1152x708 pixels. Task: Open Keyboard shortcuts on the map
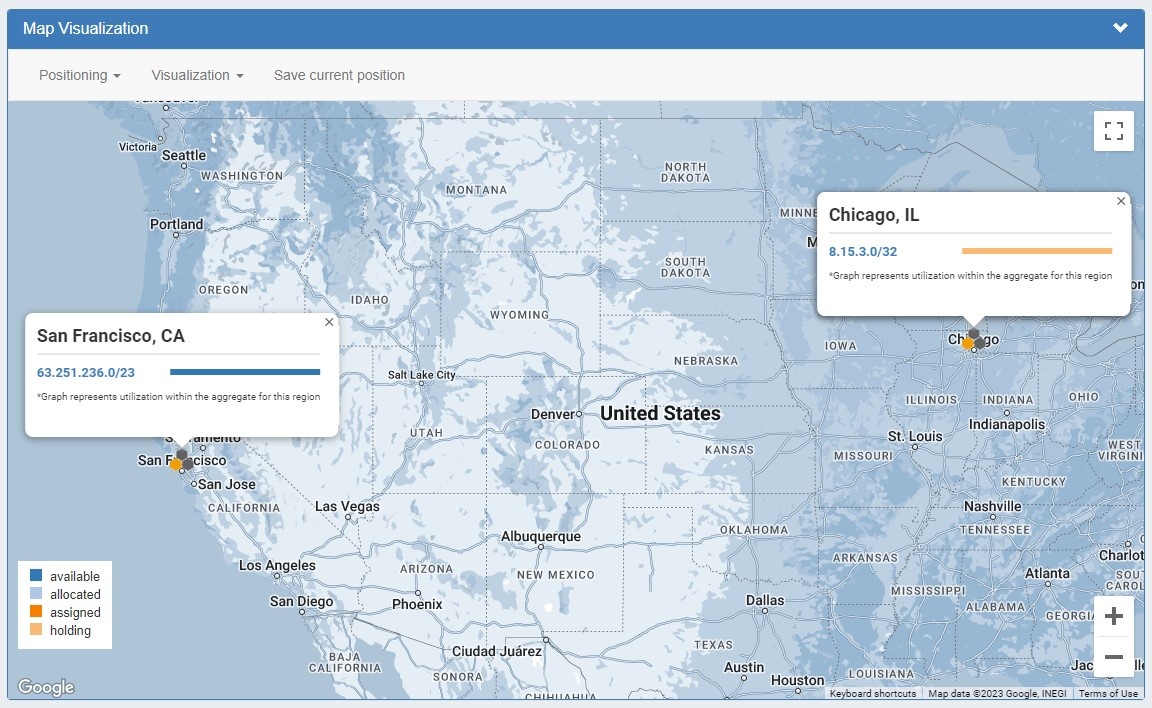[872, 693]
